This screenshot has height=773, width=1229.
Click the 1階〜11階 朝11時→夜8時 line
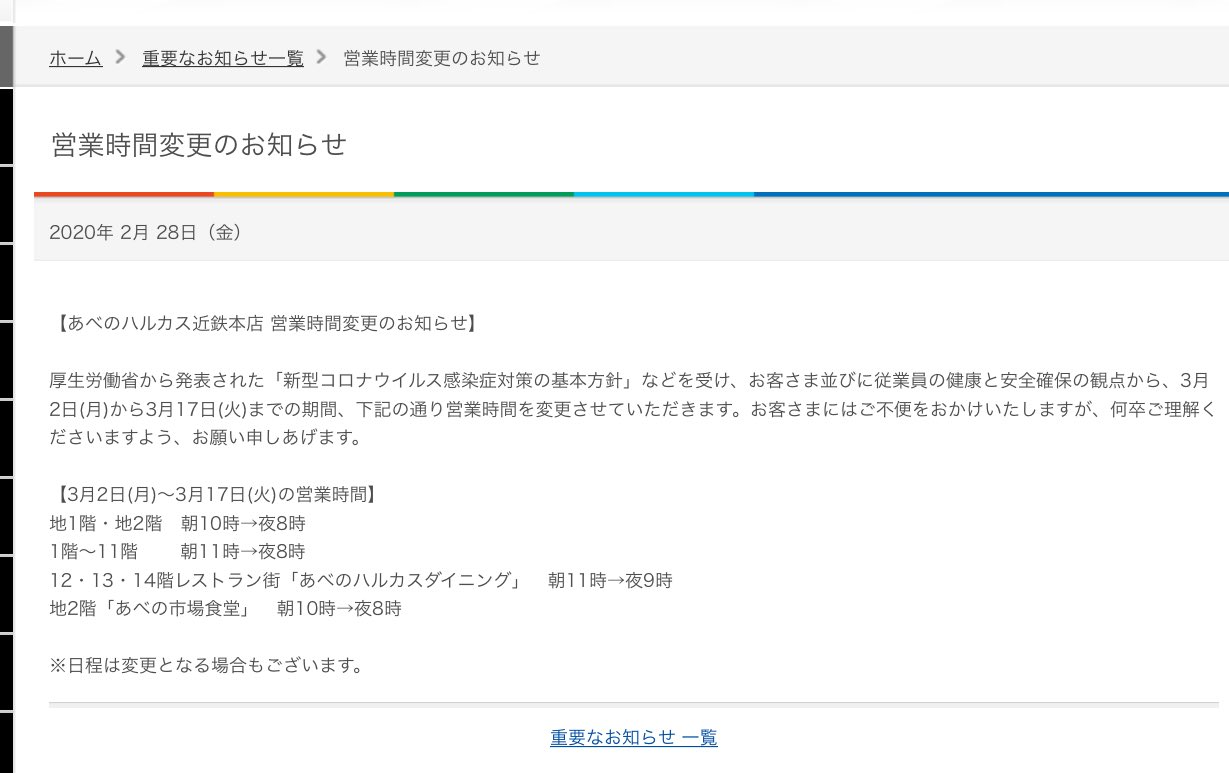pos(177,551)
